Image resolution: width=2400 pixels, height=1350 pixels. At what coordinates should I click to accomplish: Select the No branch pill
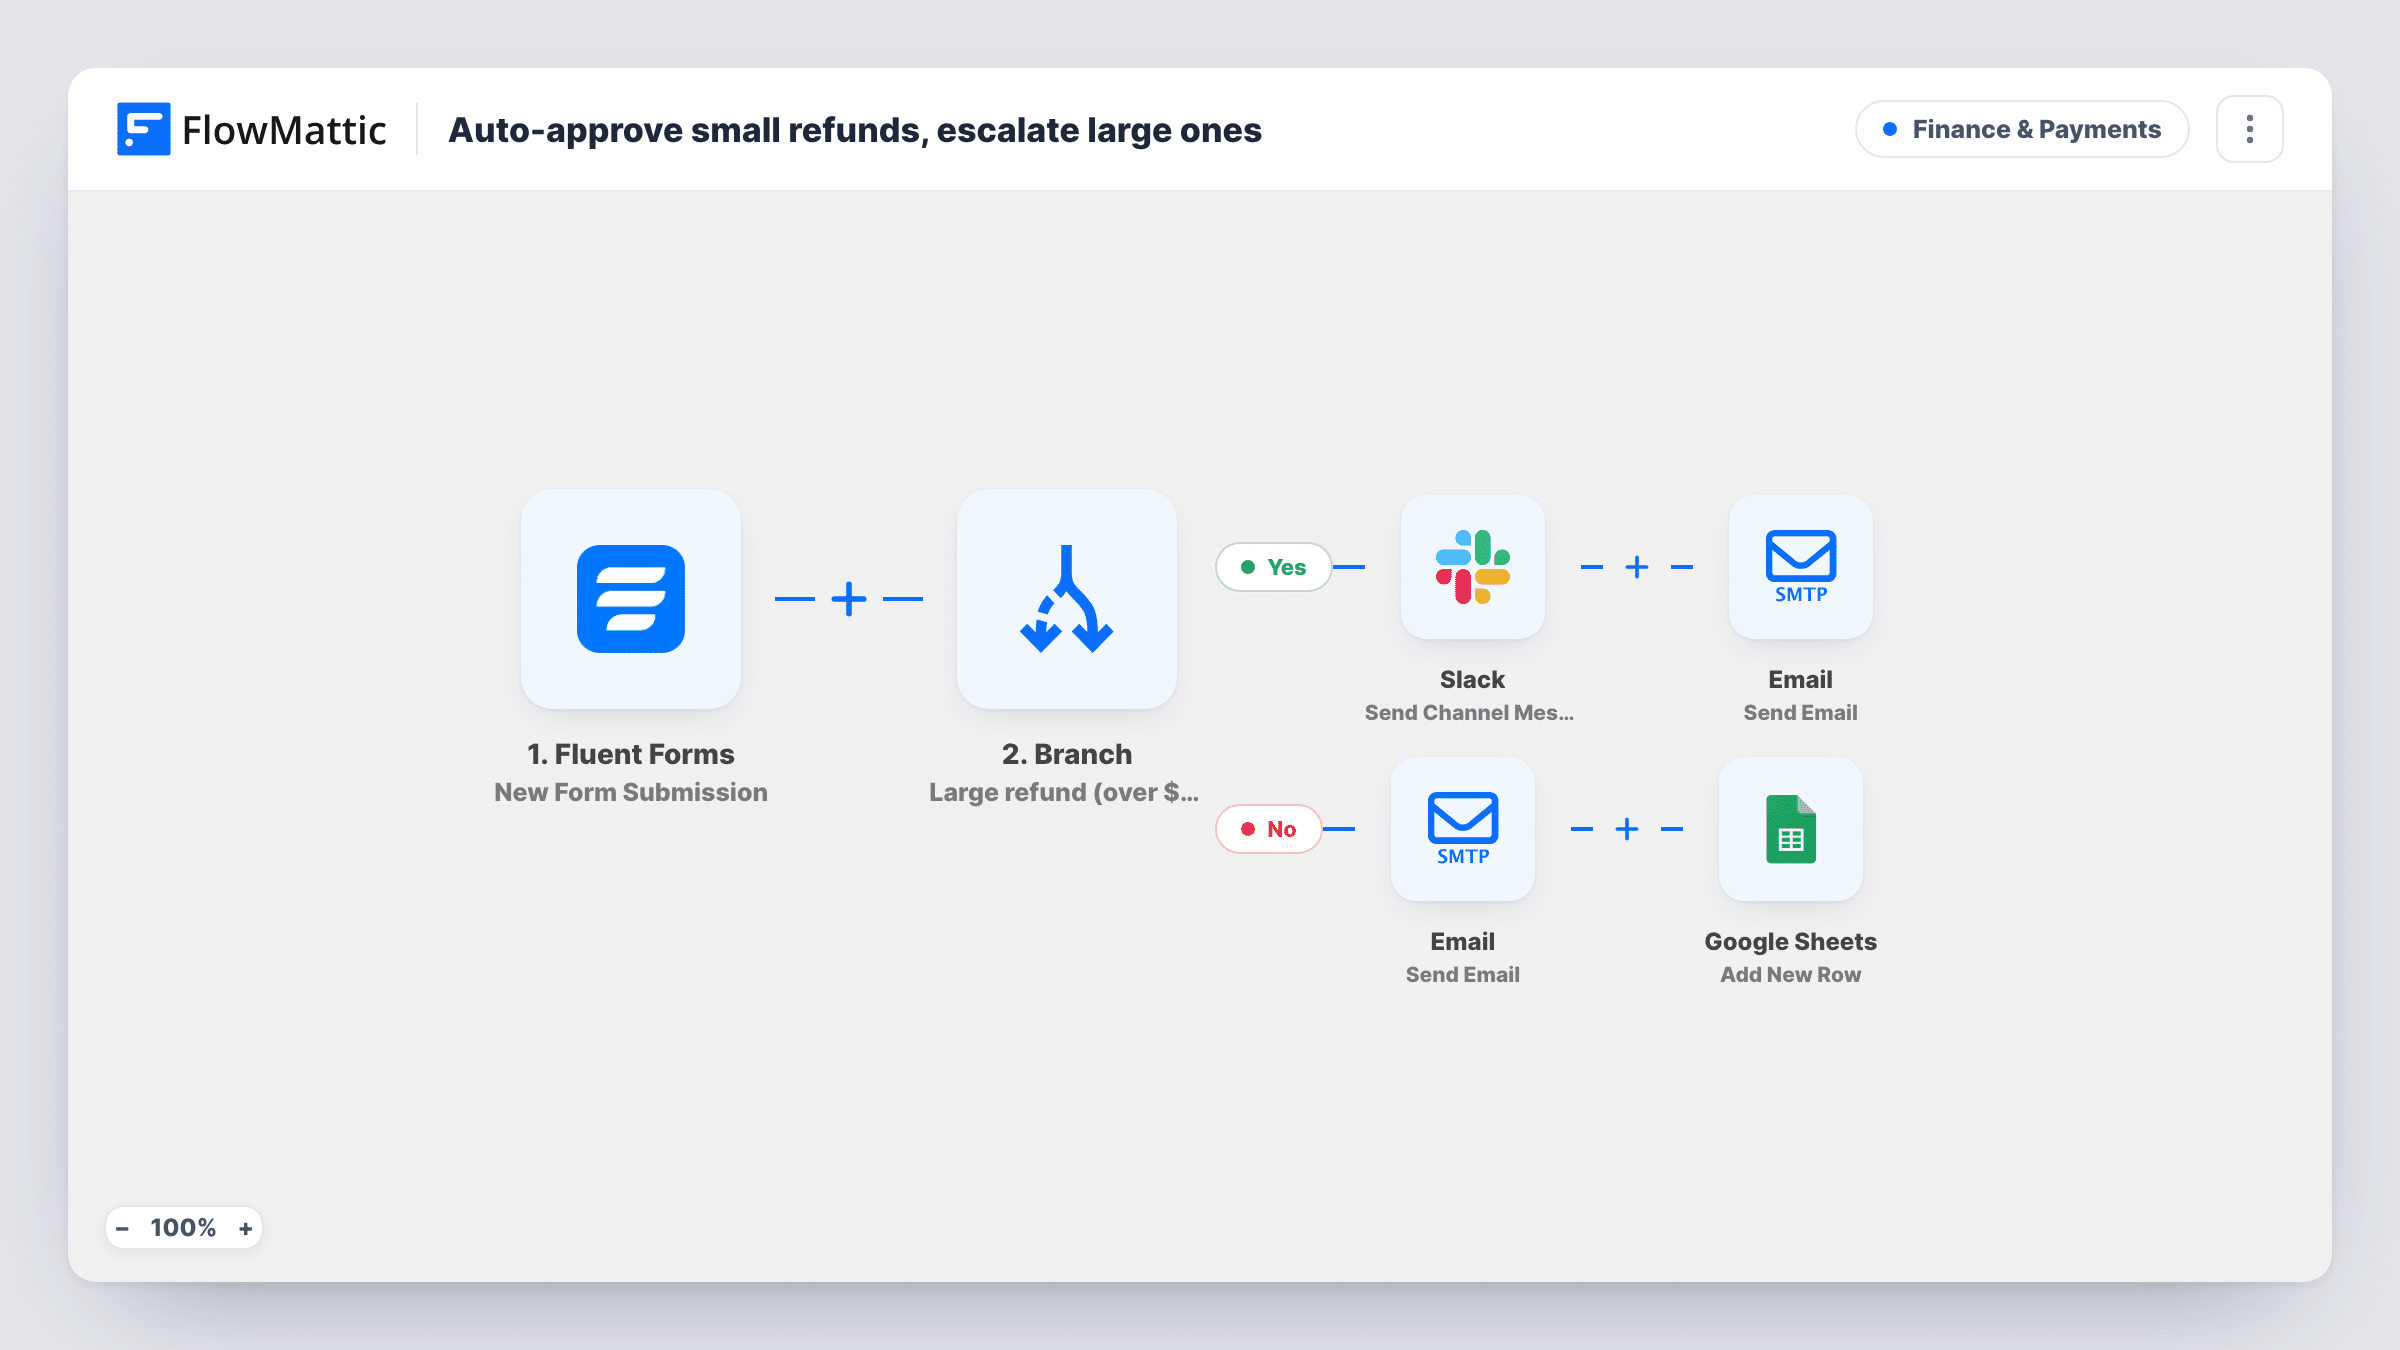[x=1269, y=829]
